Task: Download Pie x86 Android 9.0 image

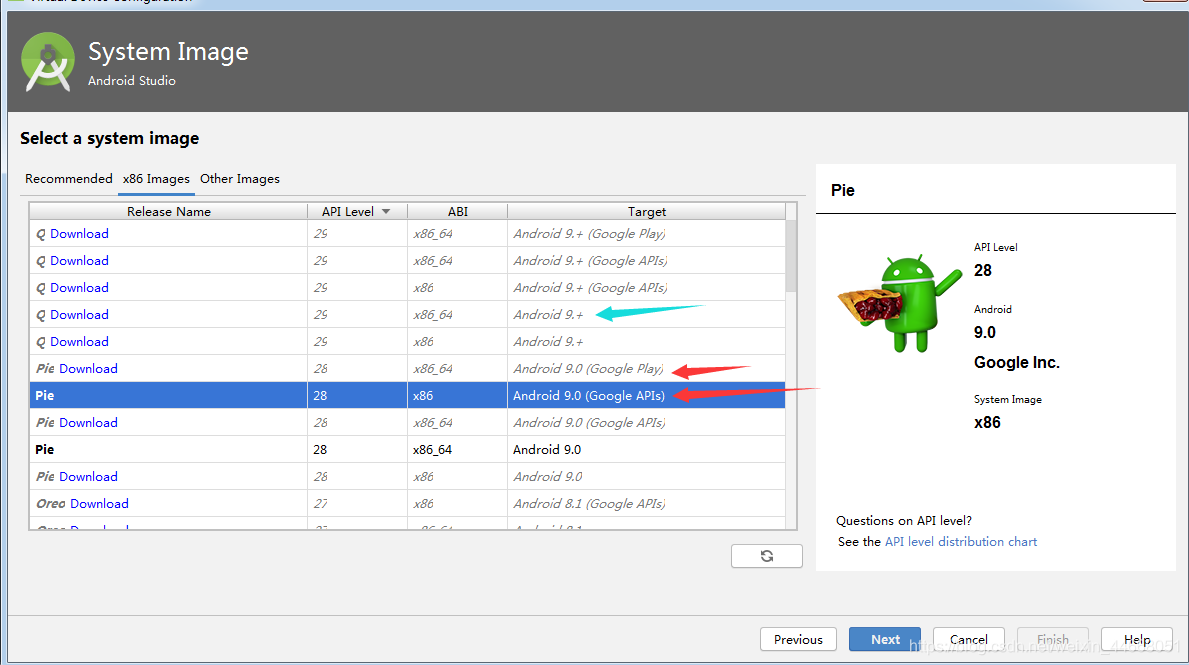Action: coord(88,477)
